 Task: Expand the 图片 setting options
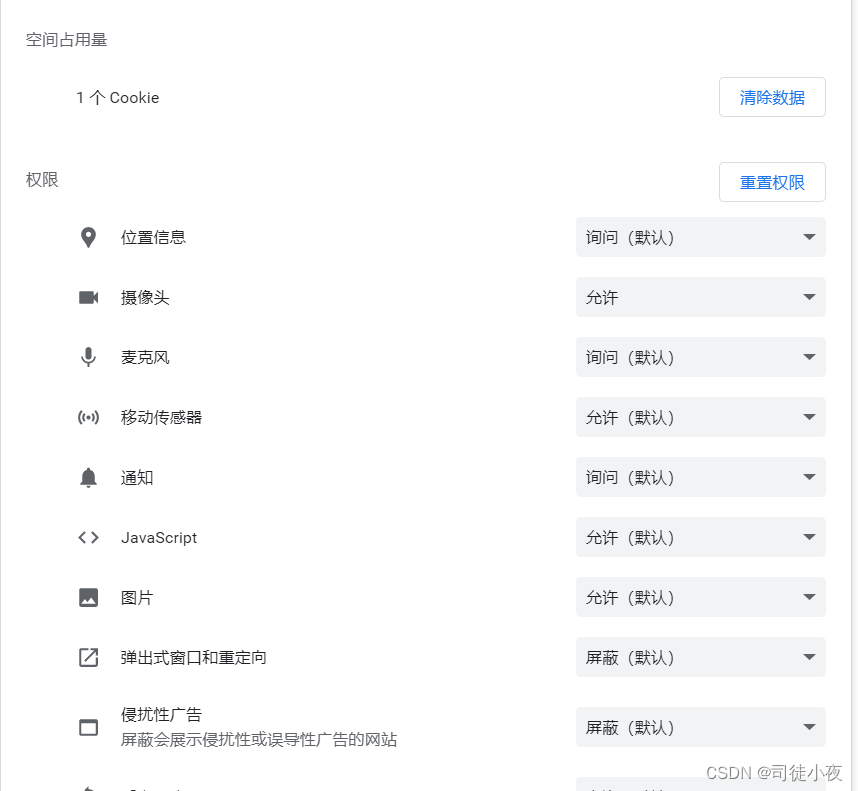700,597
